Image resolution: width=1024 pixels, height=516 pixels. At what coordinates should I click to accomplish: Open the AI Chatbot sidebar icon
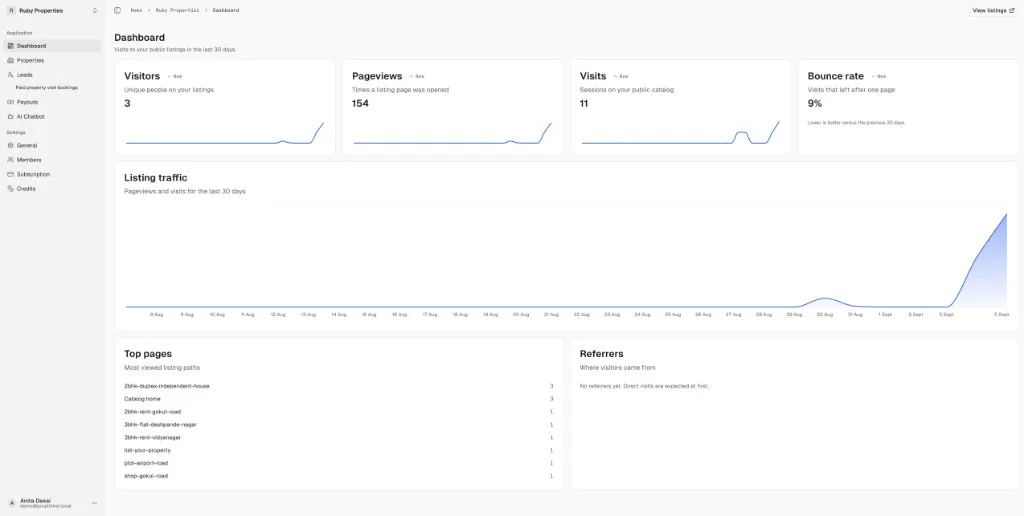10,116
